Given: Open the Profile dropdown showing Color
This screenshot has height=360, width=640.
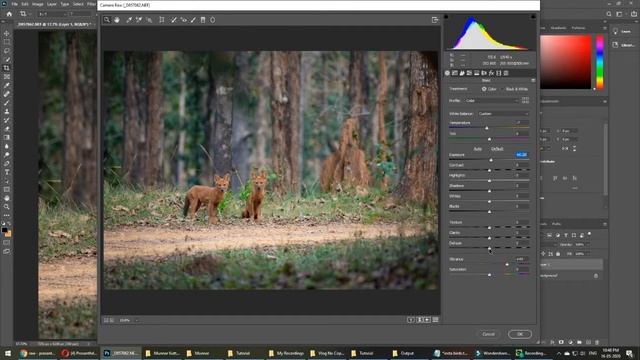Looking at the screenshot, I should point(491,100).
